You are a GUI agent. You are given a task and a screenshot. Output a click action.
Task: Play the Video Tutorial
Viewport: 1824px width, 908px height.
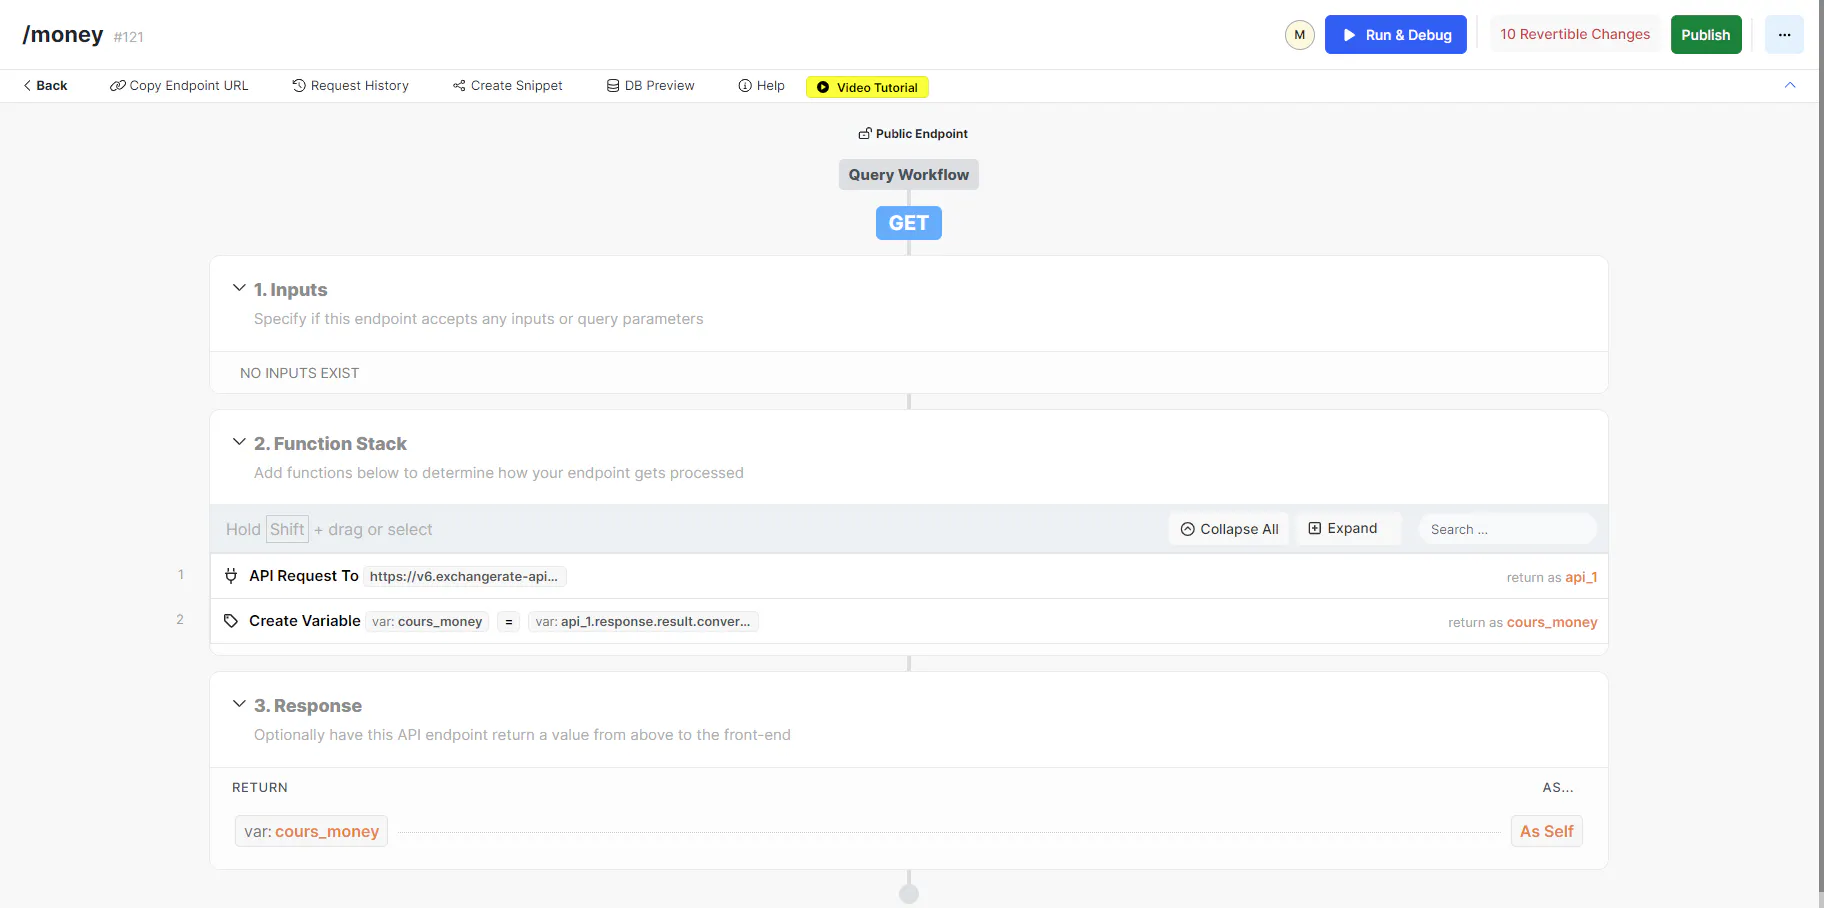(867, 87)
